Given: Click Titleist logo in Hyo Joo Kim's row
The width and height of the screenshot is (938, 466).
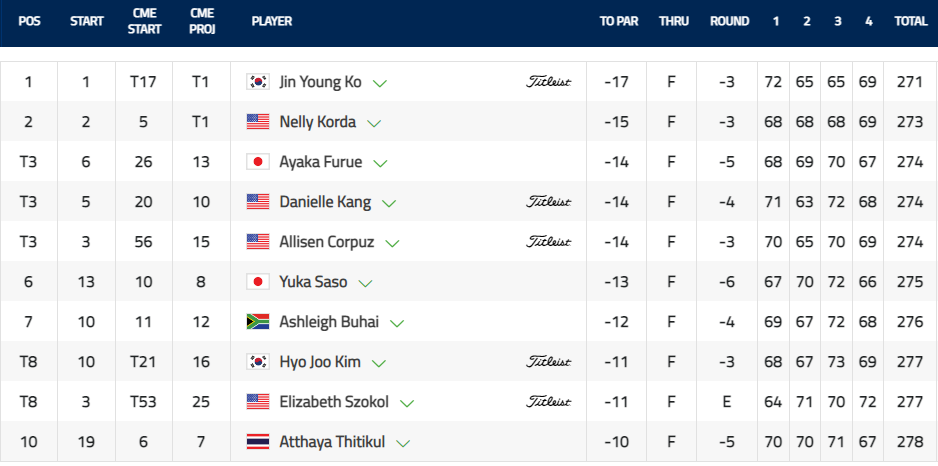Looking at the screenshot, I should pos(549,363).
